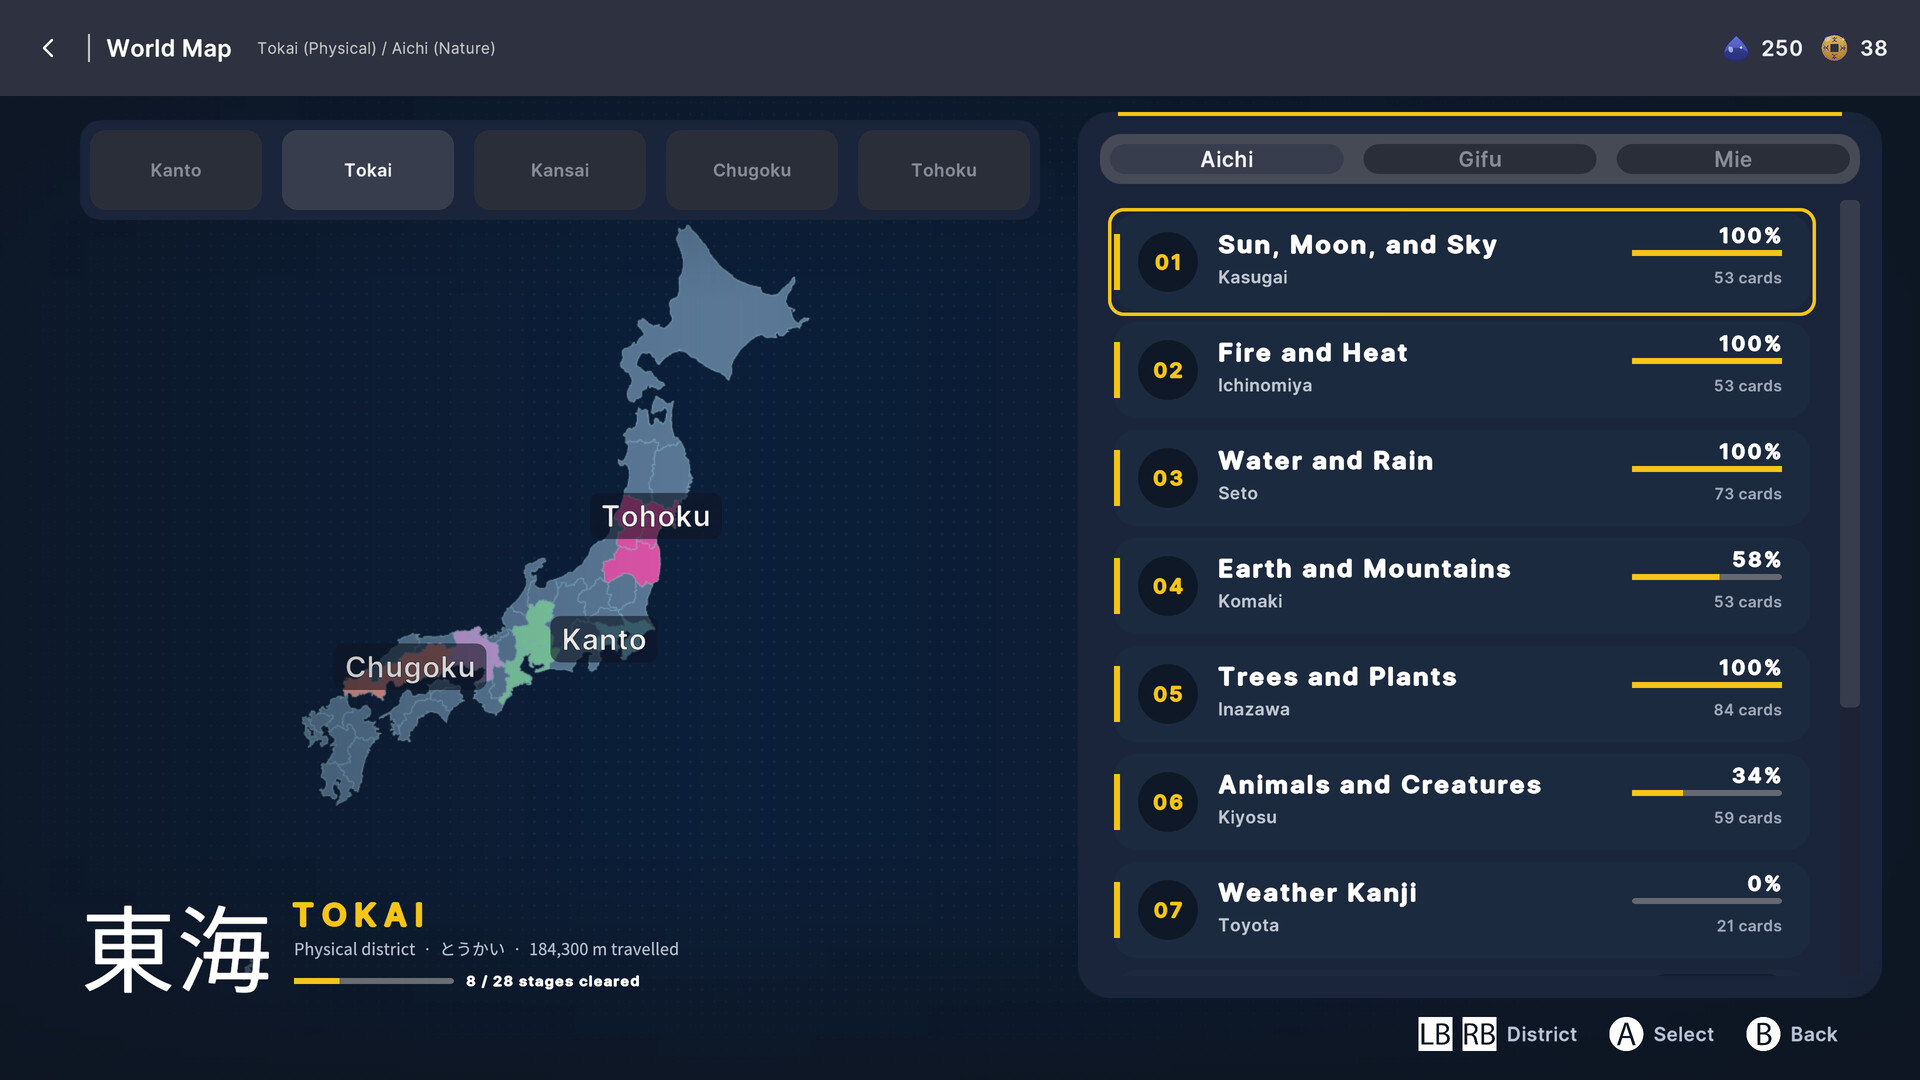Image resolution: width=1920 pixels, height=1080 pixels.
Task: Click Animals and Creatures 34% progress bar
Action: pyautogui.click(x=1706, y=793)
